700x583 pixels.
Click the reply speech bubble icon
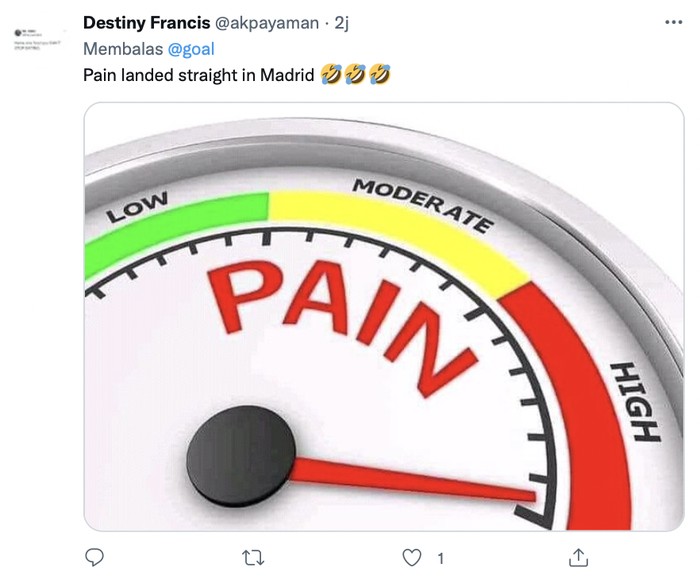(x=94, y=558)
